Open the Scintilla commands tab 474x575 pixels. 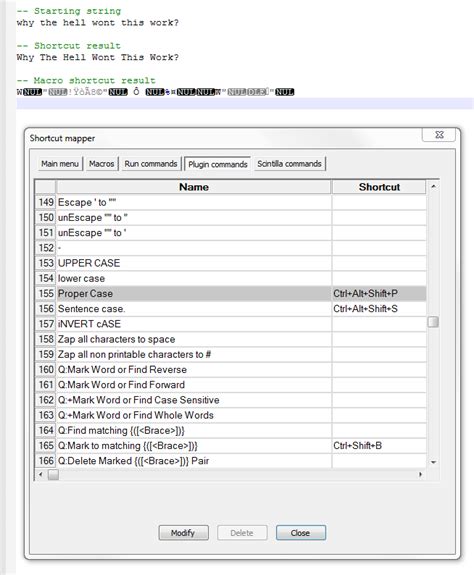pyautogui.click(x=289, y=164)
